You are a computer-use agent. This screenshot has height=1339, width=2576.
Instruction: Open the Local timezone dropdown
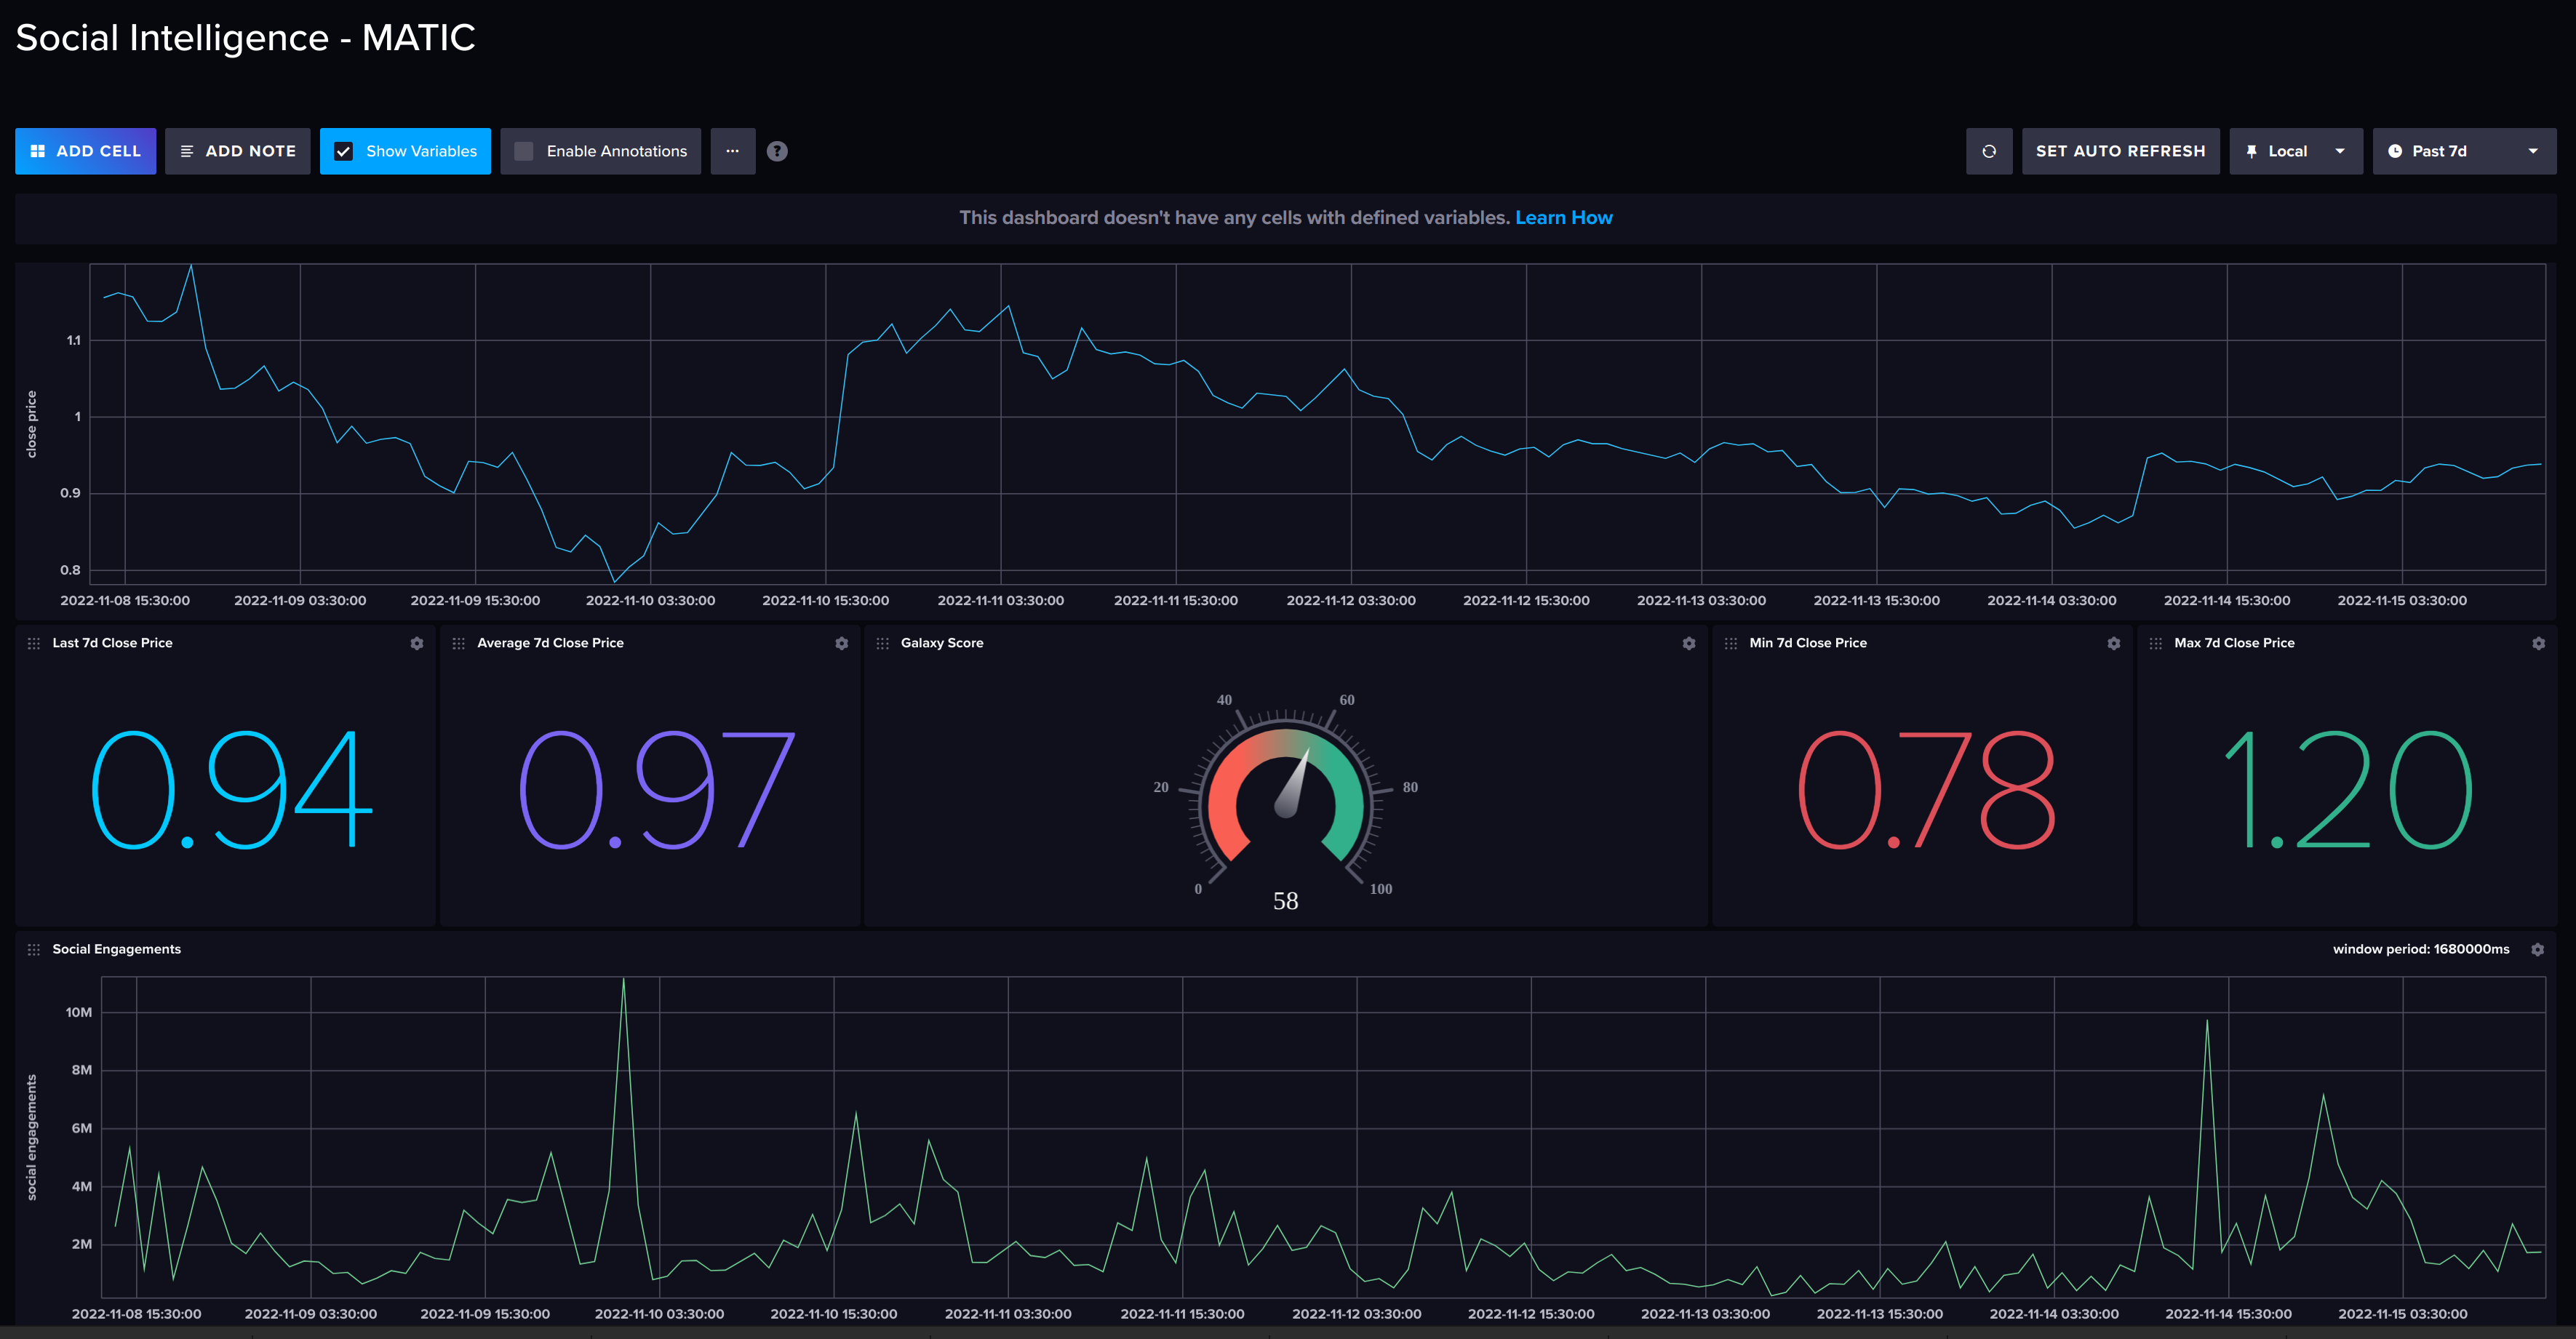point(2295,151)
